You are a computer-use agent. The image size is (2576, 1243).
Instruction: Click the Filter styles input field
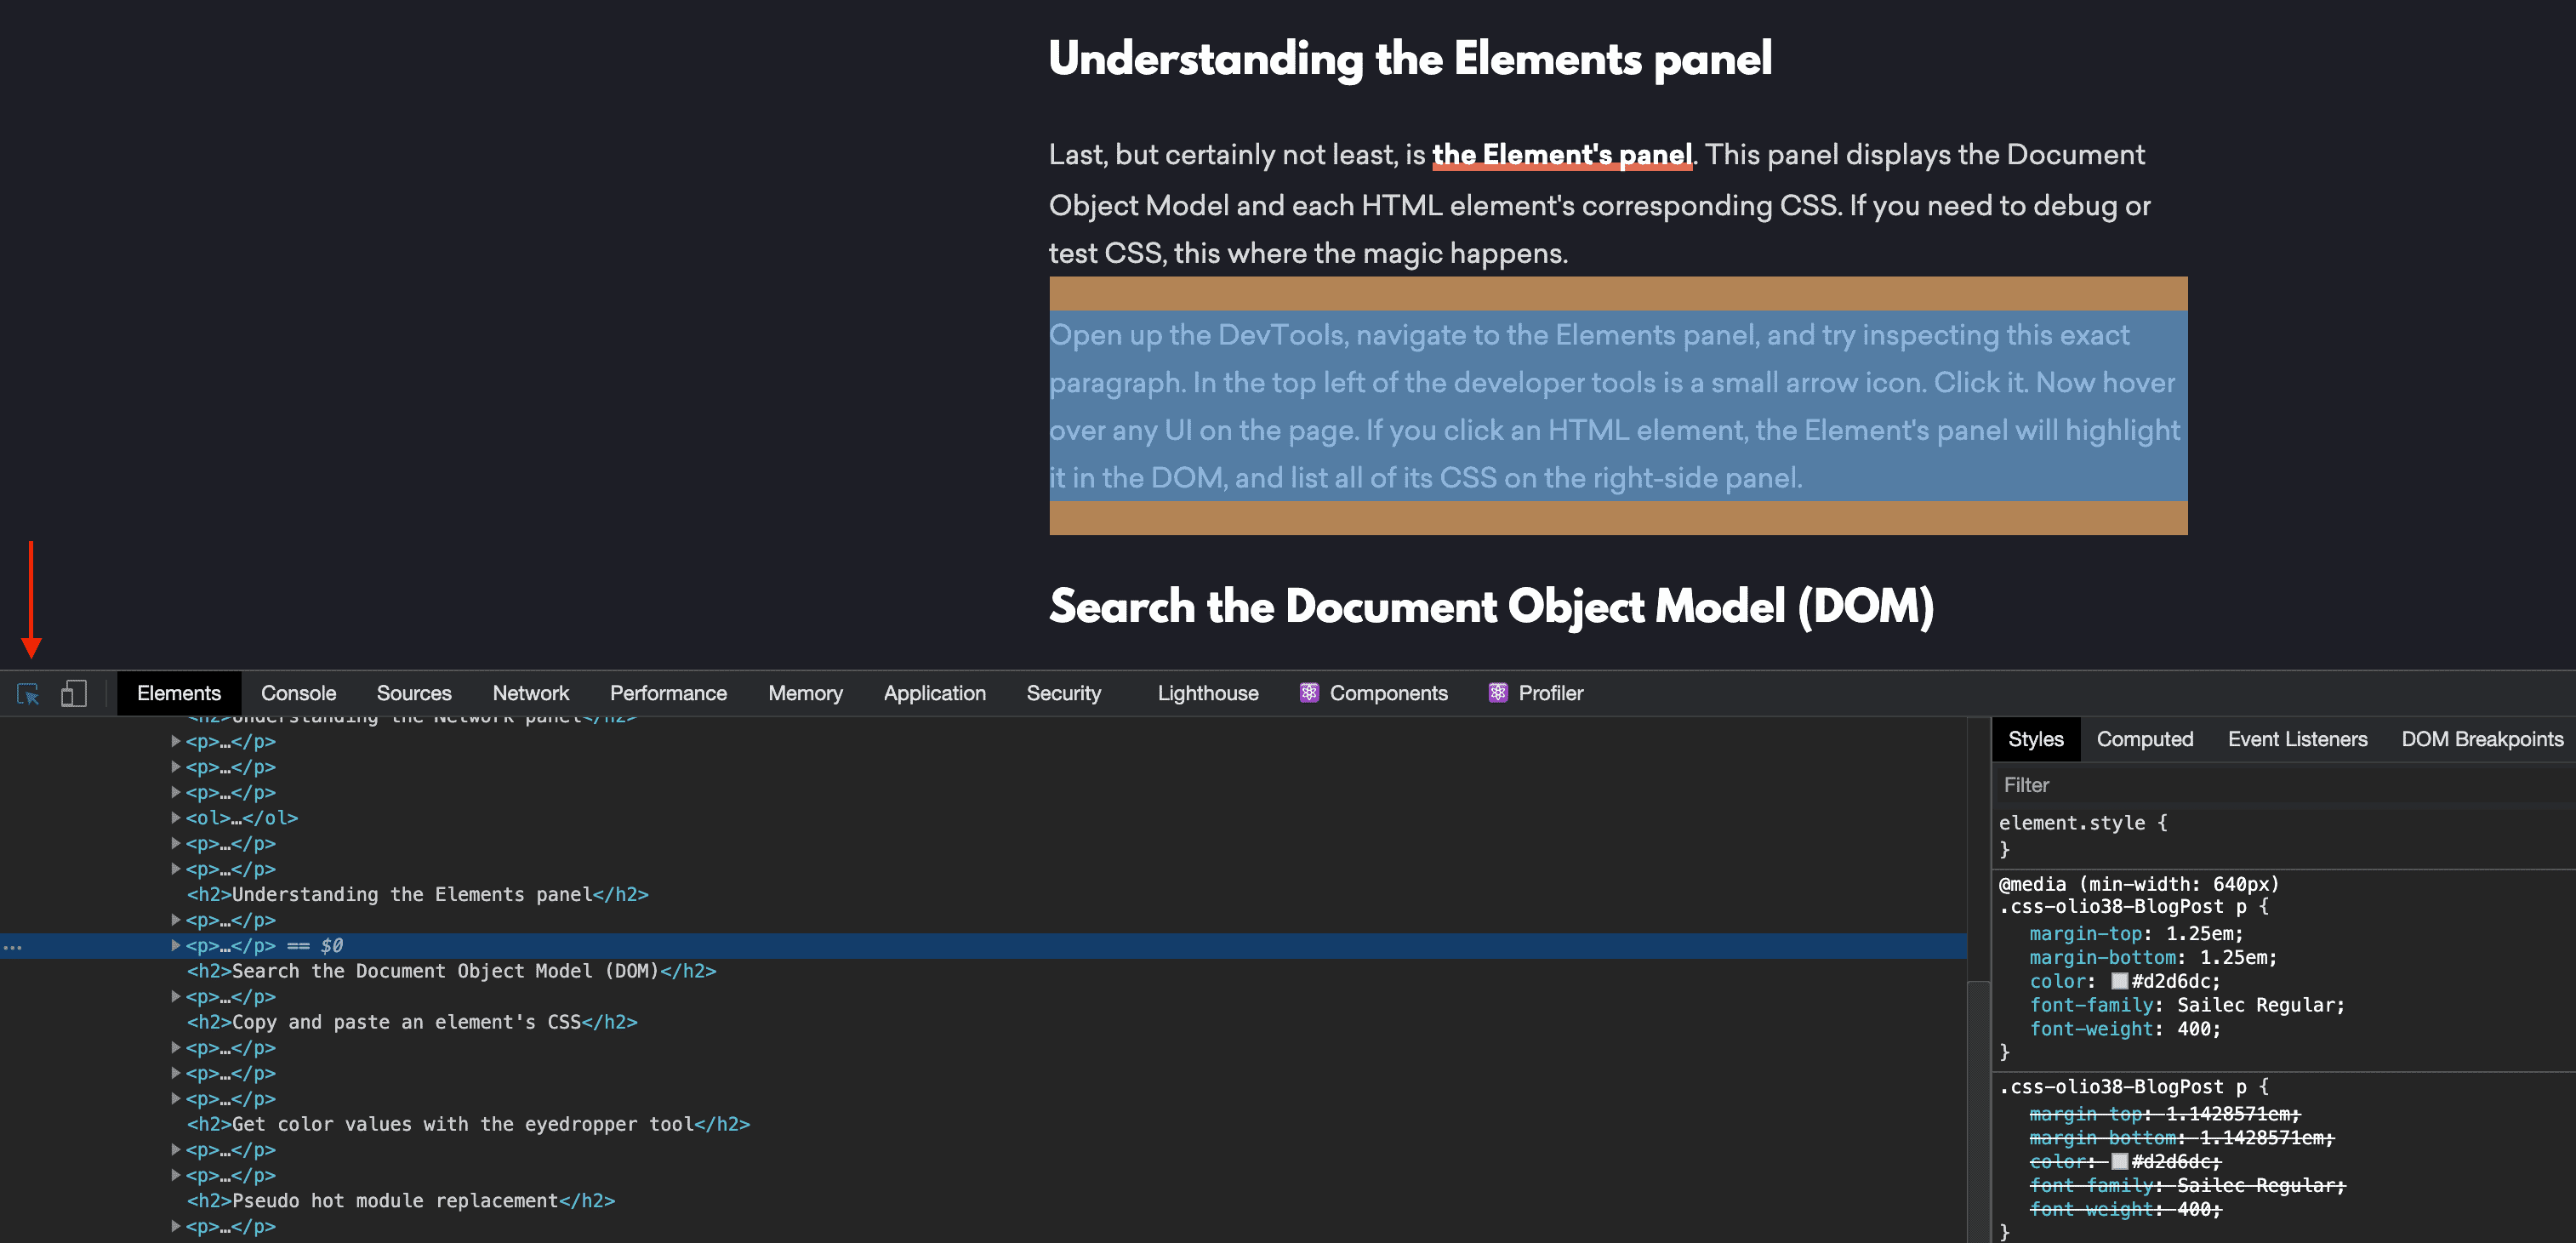pos(2284,785)
